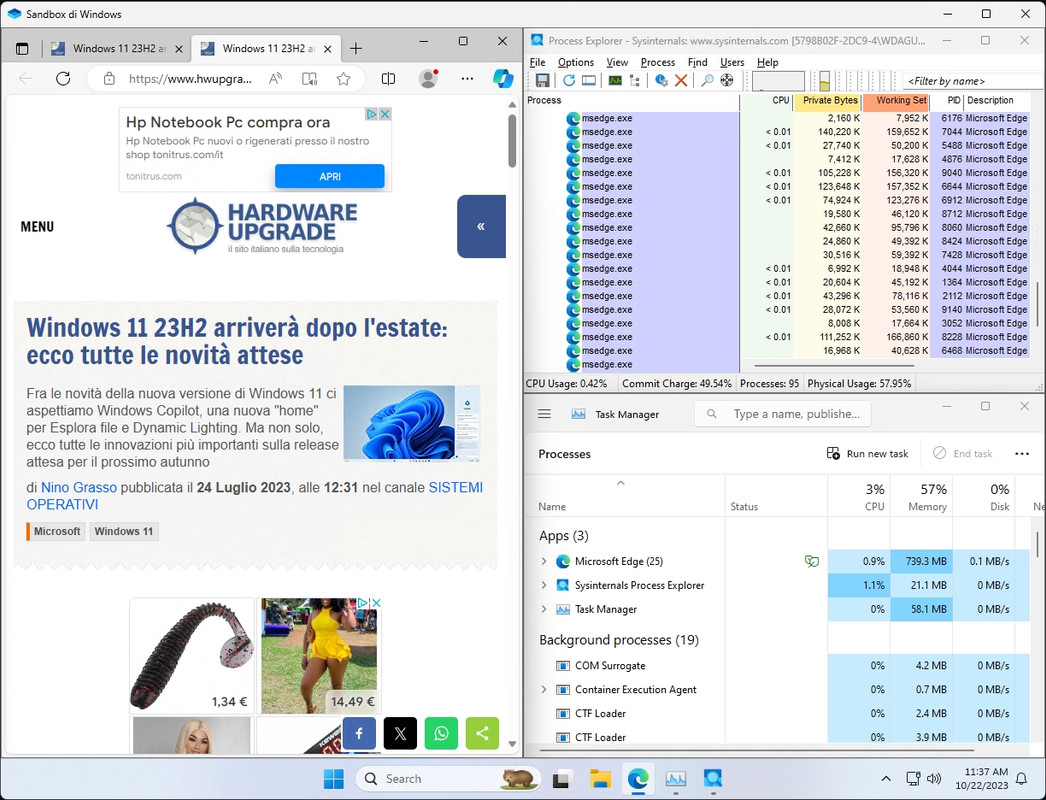Click Edge's Refresh page button

click(63, 79)
